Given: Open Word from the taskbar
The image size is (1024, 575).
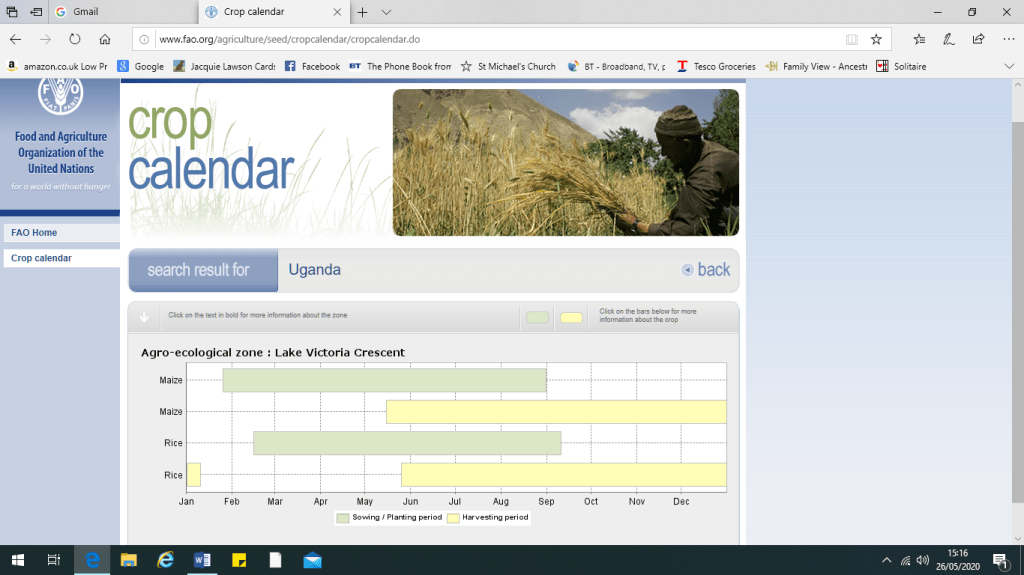Looking at the screenshot, I should point(203,560).
